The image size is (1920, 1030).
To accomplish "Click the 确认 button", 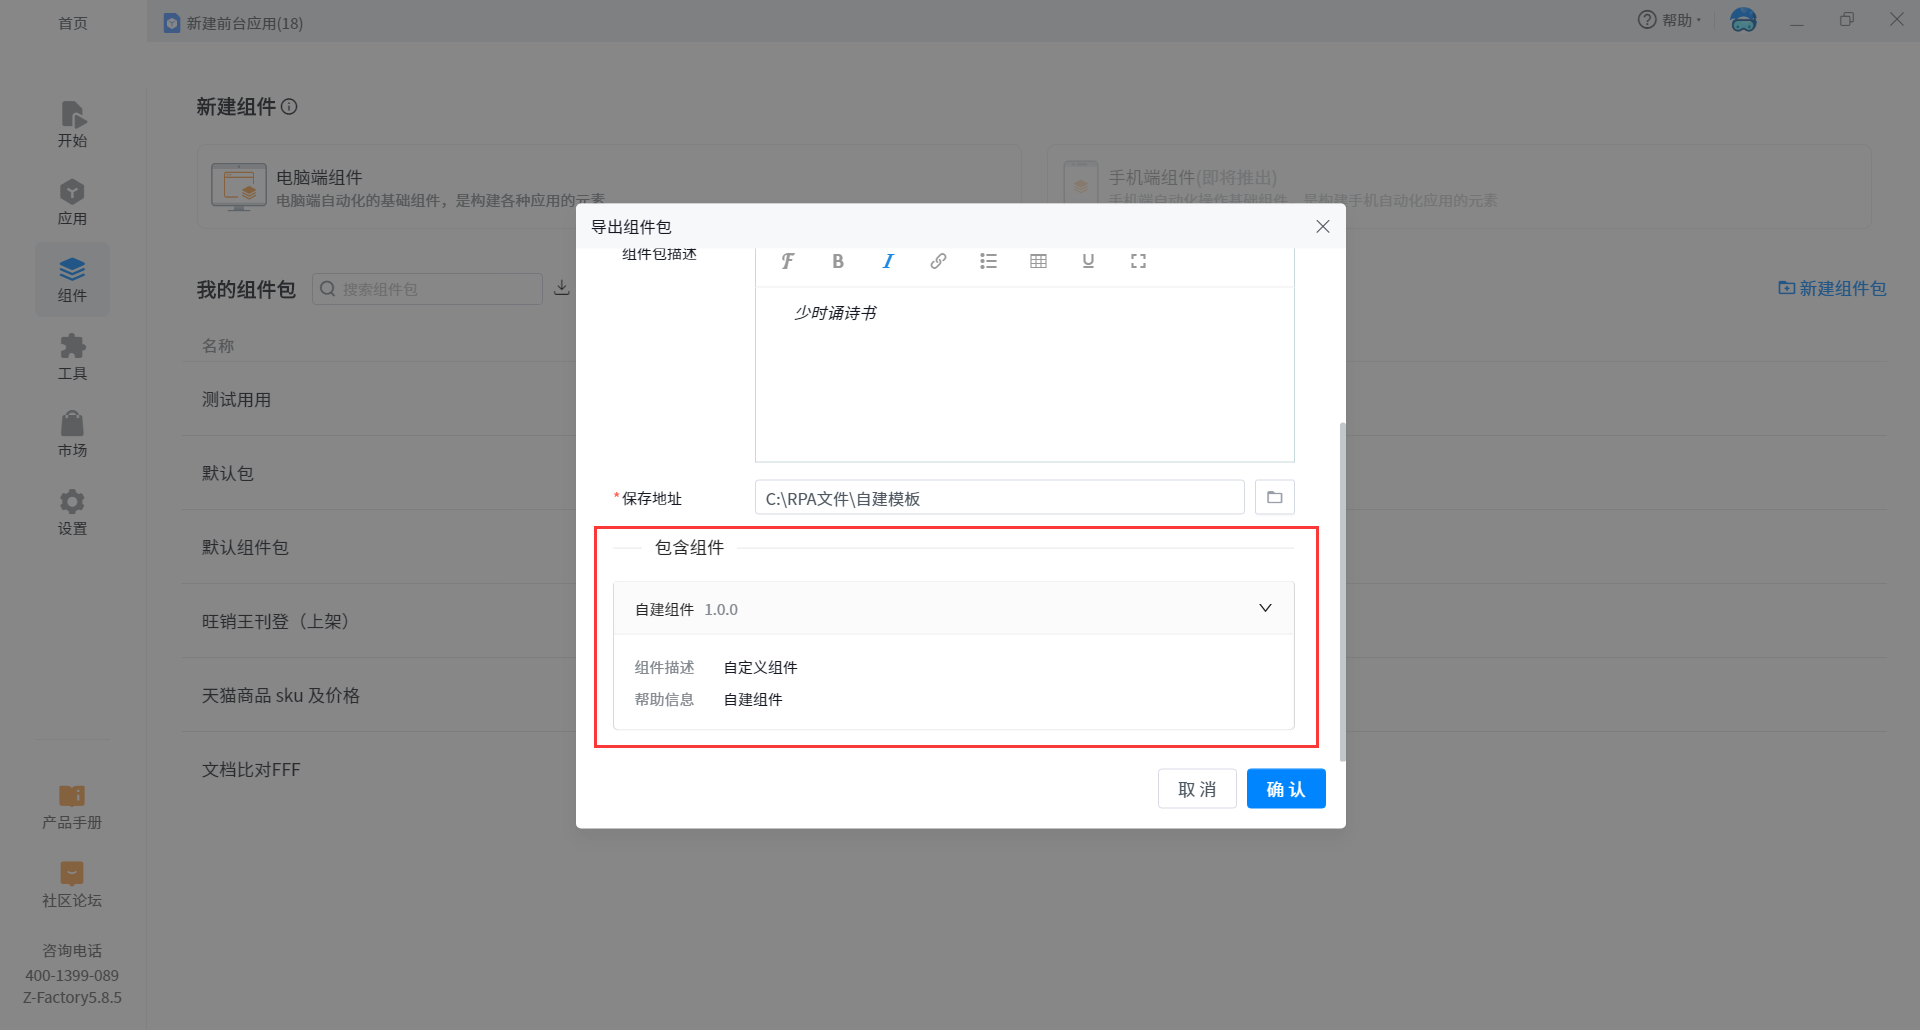I will click(x=1285, y=789).
